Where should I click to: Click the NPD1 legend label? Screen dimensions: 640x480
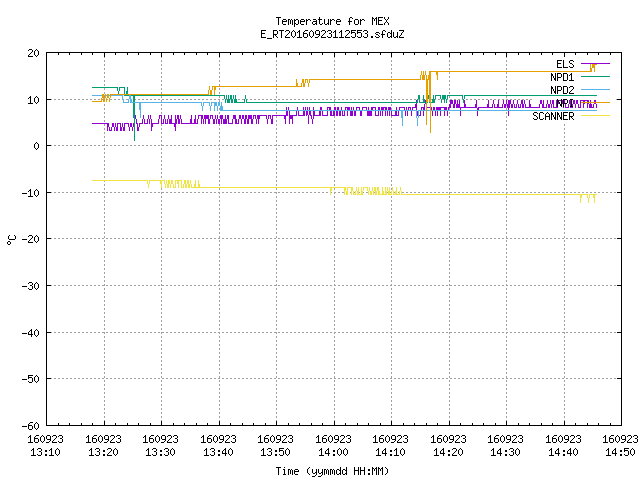[x=562, y=77]
